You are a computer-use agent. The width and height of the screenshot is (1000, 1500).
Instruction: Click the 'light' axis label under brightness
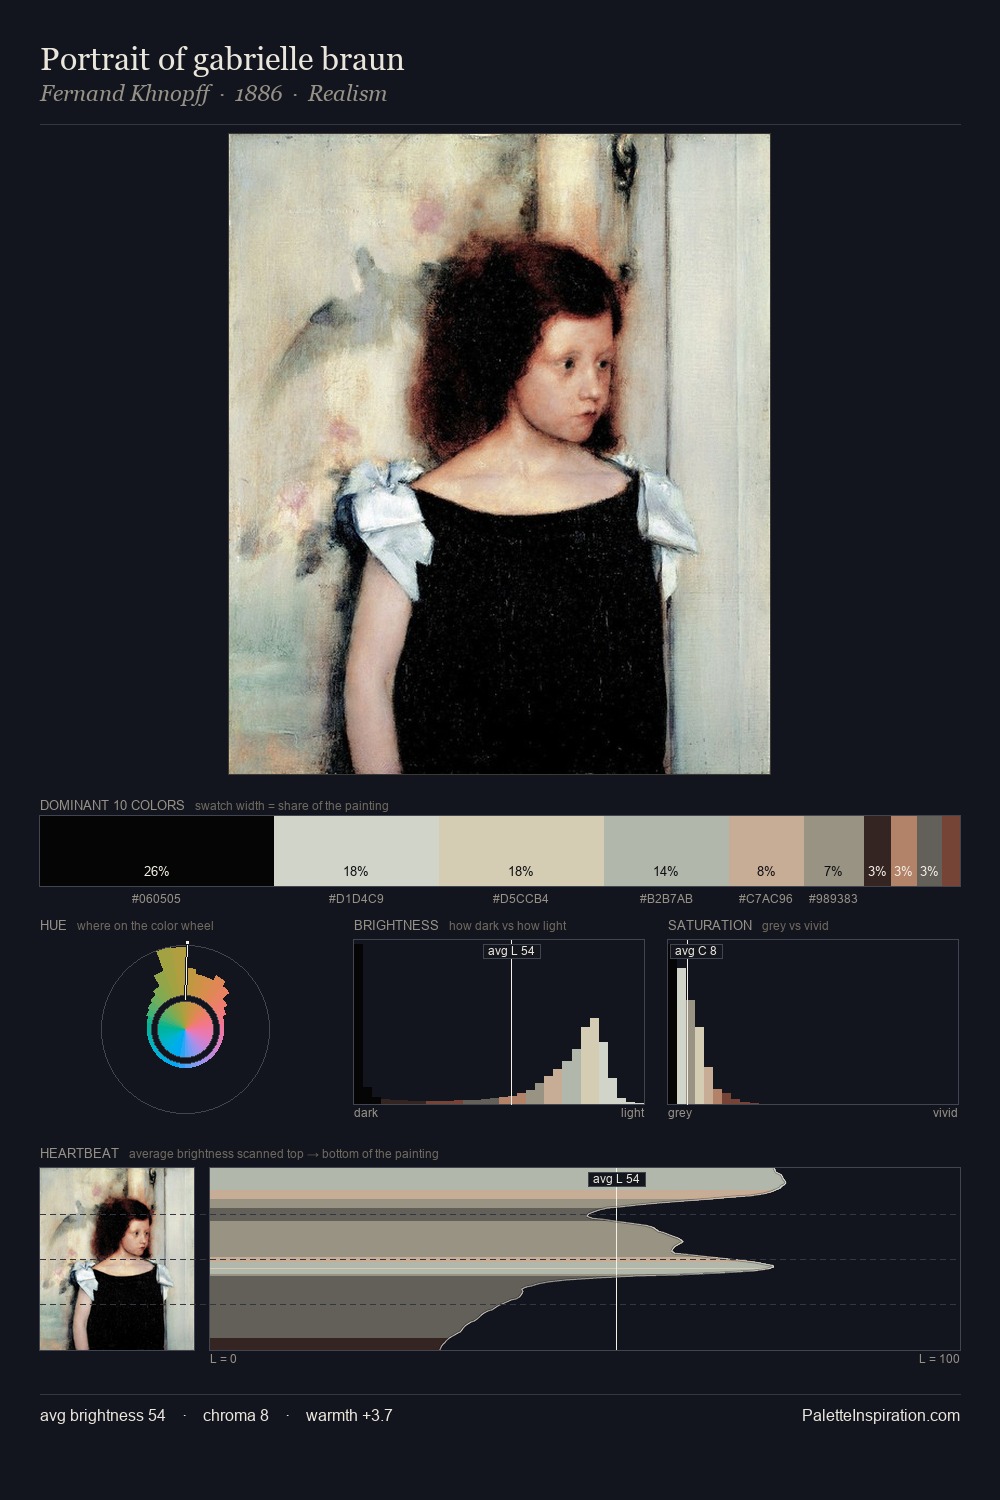click(633, 1113)
